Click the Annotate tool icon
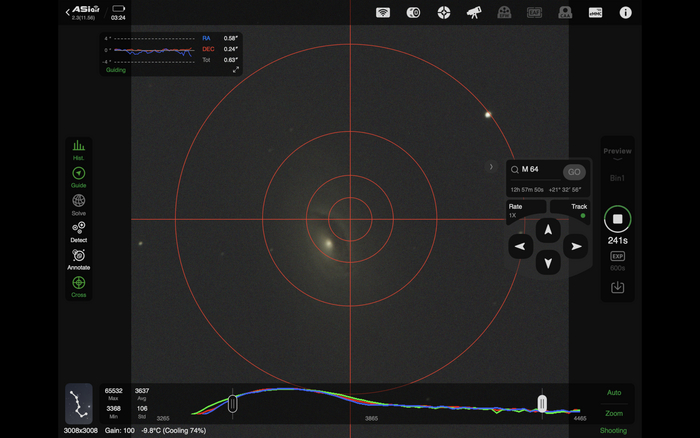Screen dimensions: 700x438 78,256
